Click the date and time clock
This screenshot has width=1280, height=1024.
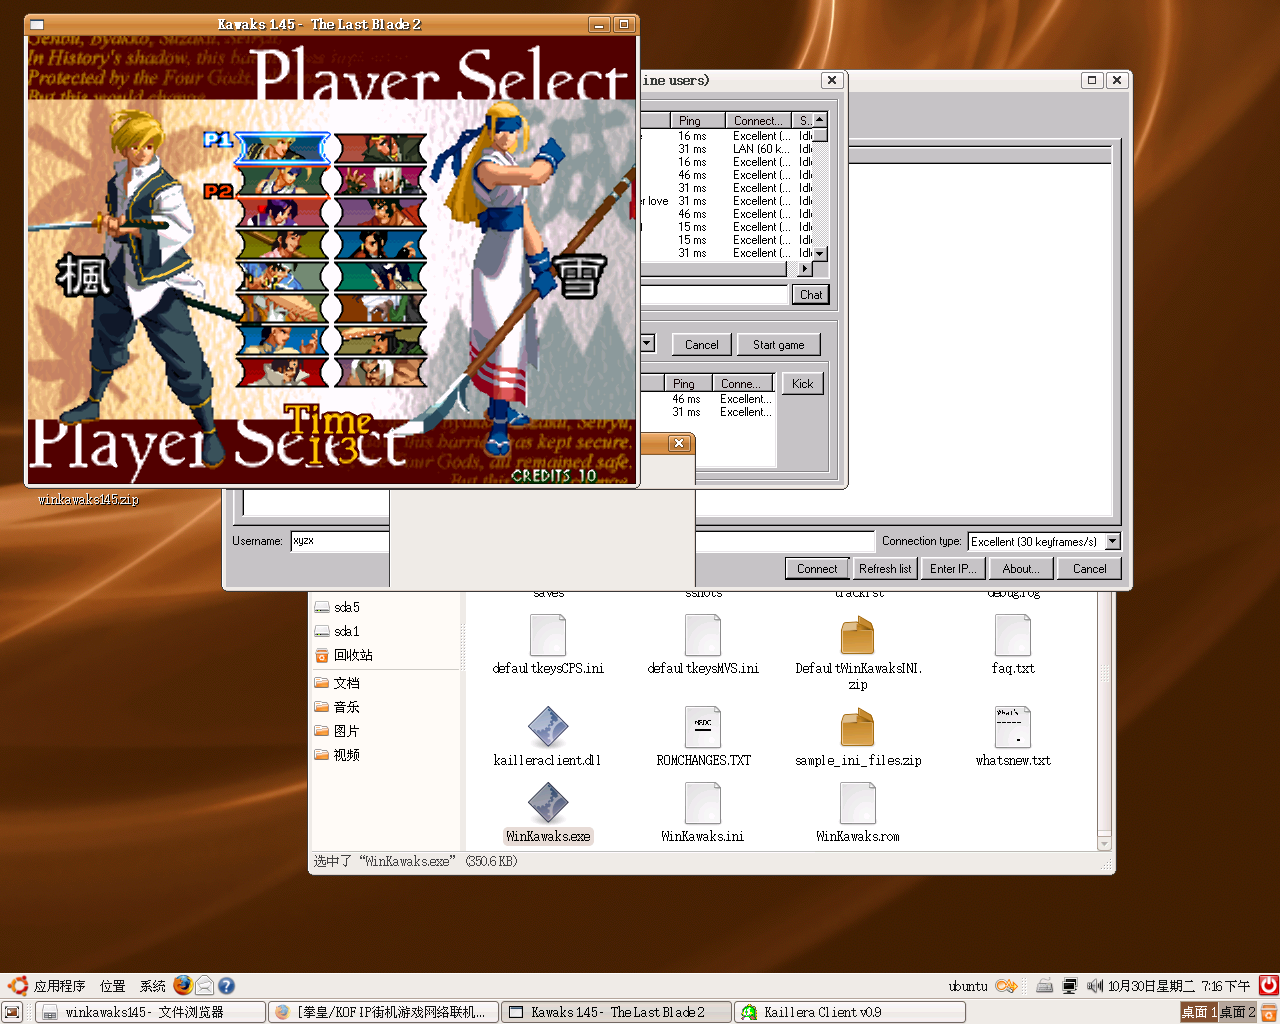coord(1179,986)
